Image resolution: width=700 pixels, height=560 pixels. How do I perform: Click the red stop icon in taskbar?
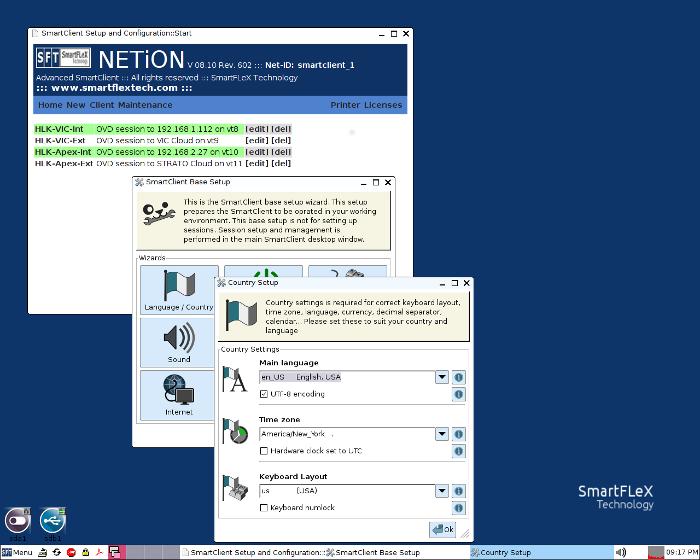pyautogui.click(x=71, y=552)
